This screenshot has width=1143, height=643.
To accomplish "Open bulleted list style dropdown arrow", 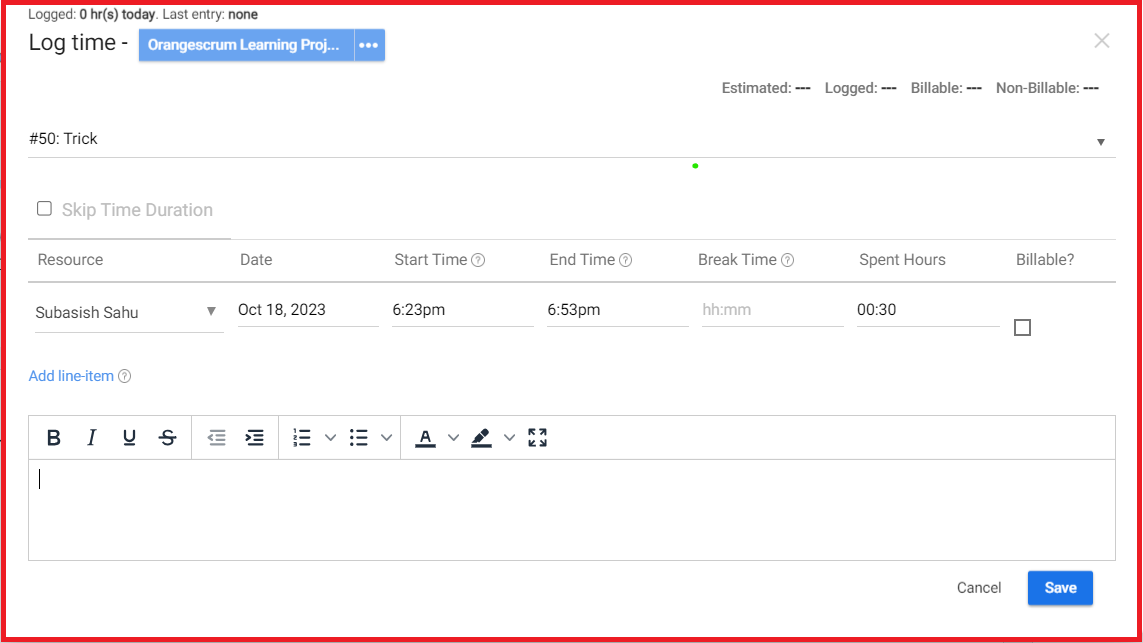I will click(386, 437).
